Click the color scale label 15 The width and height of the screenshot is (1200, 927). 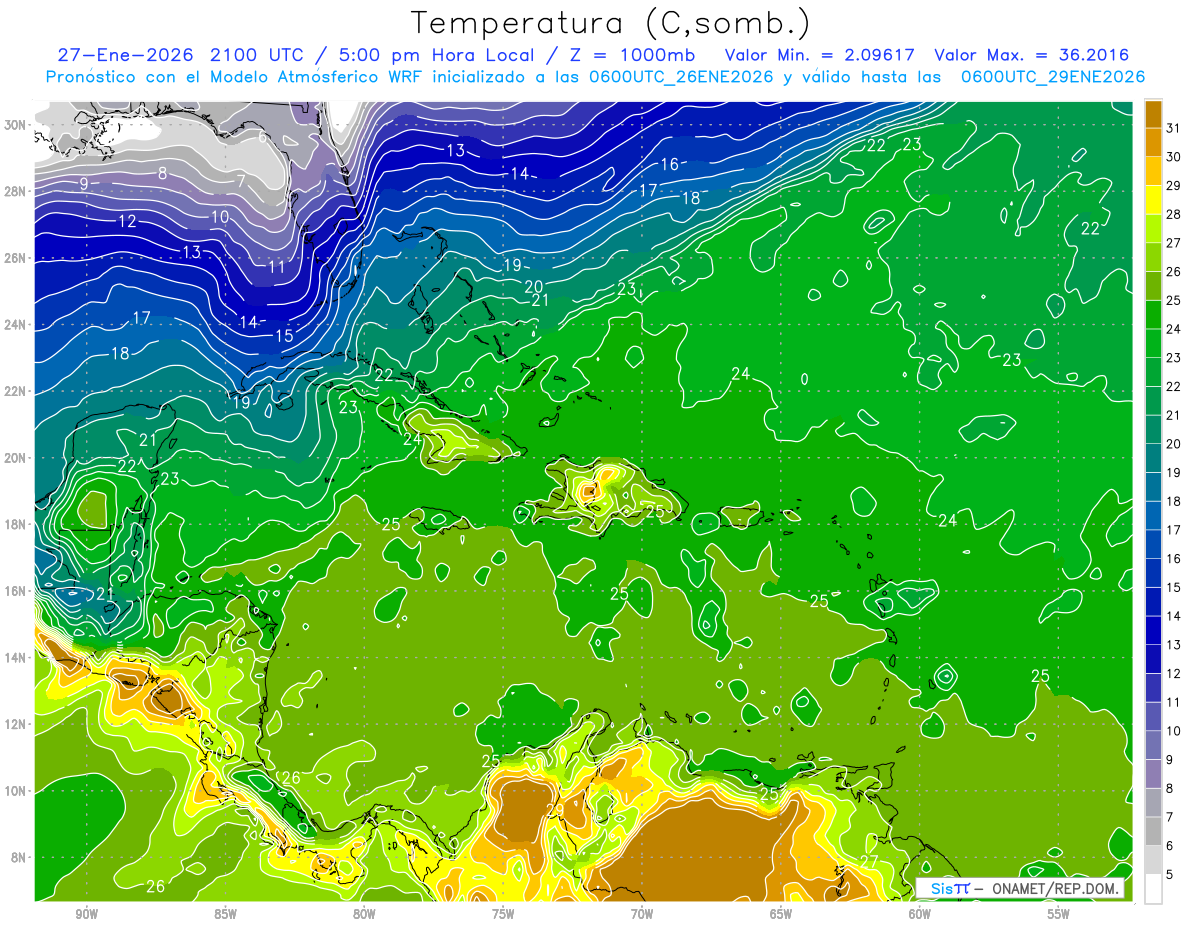[1174, 588]
